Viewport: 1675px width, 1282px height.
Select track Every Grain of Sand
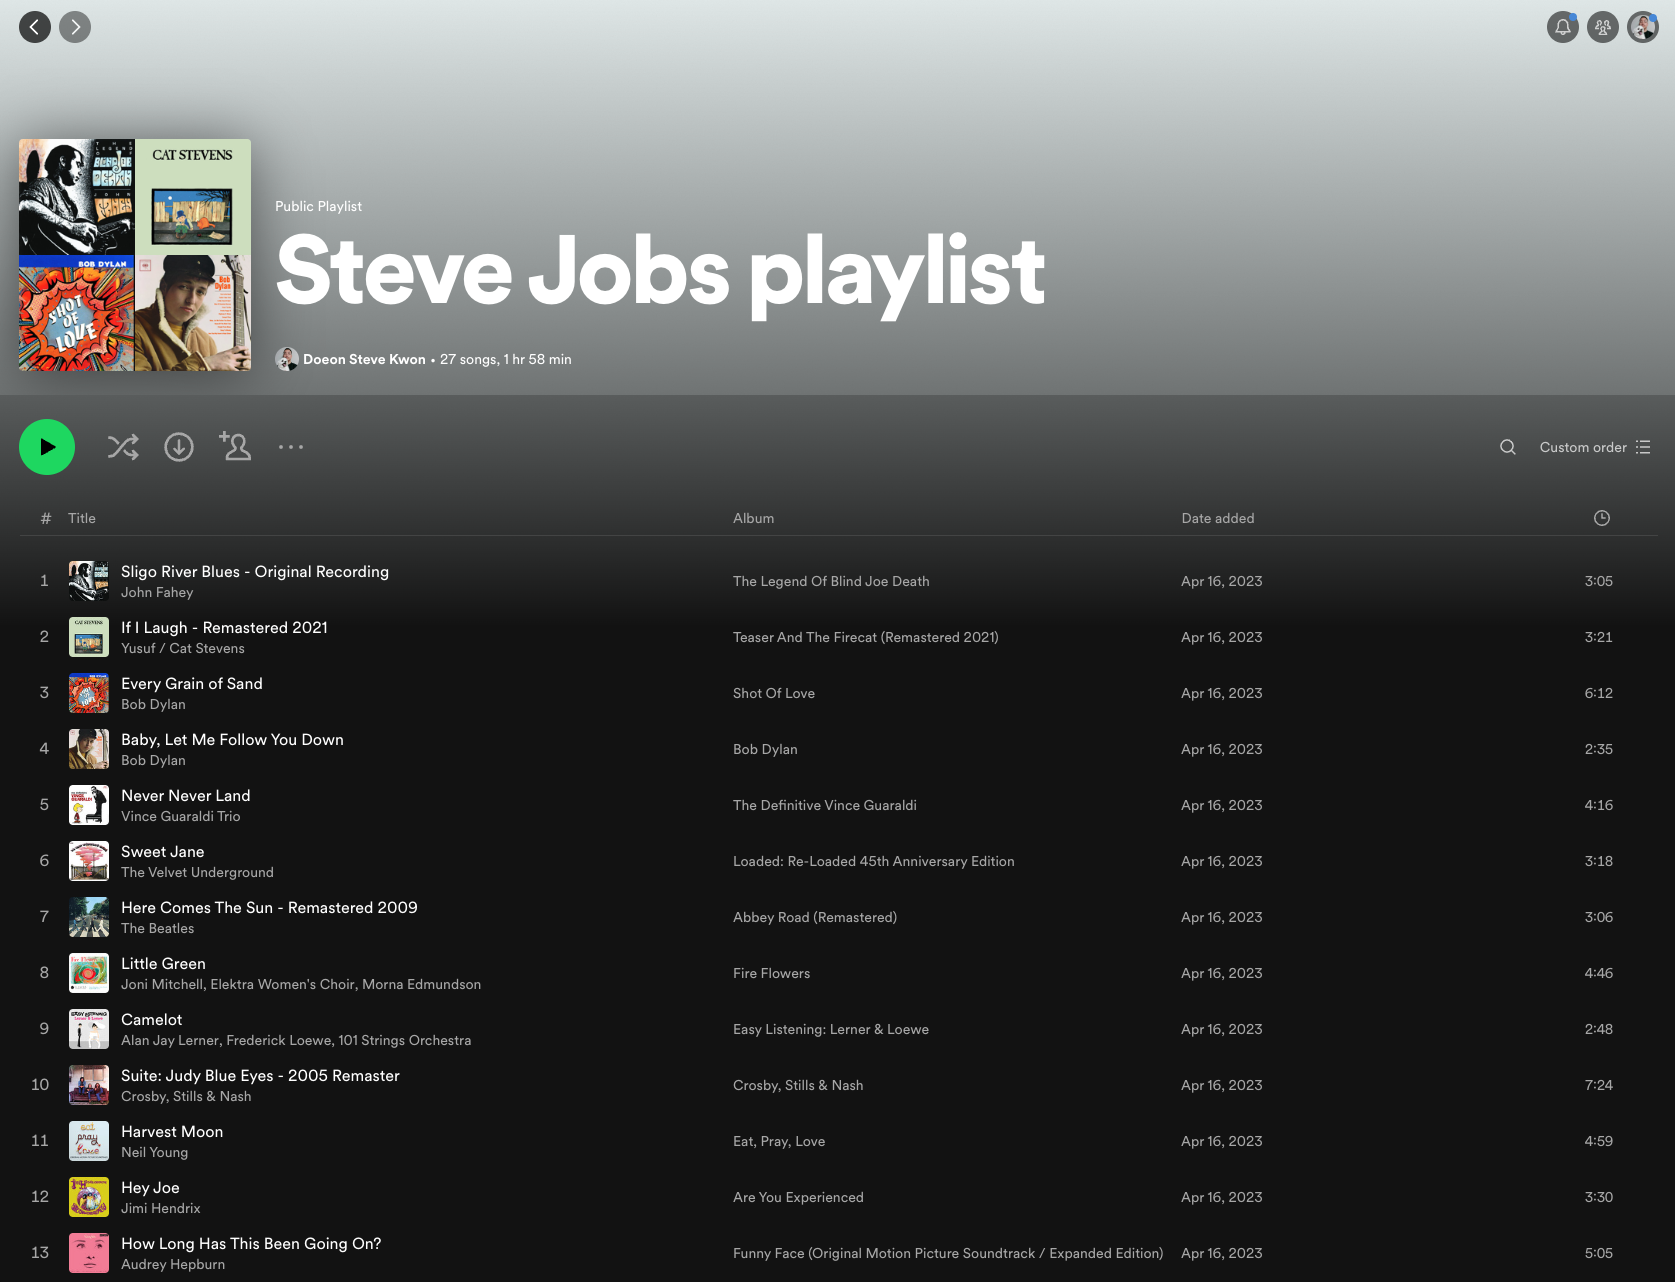tap(192, 683)
